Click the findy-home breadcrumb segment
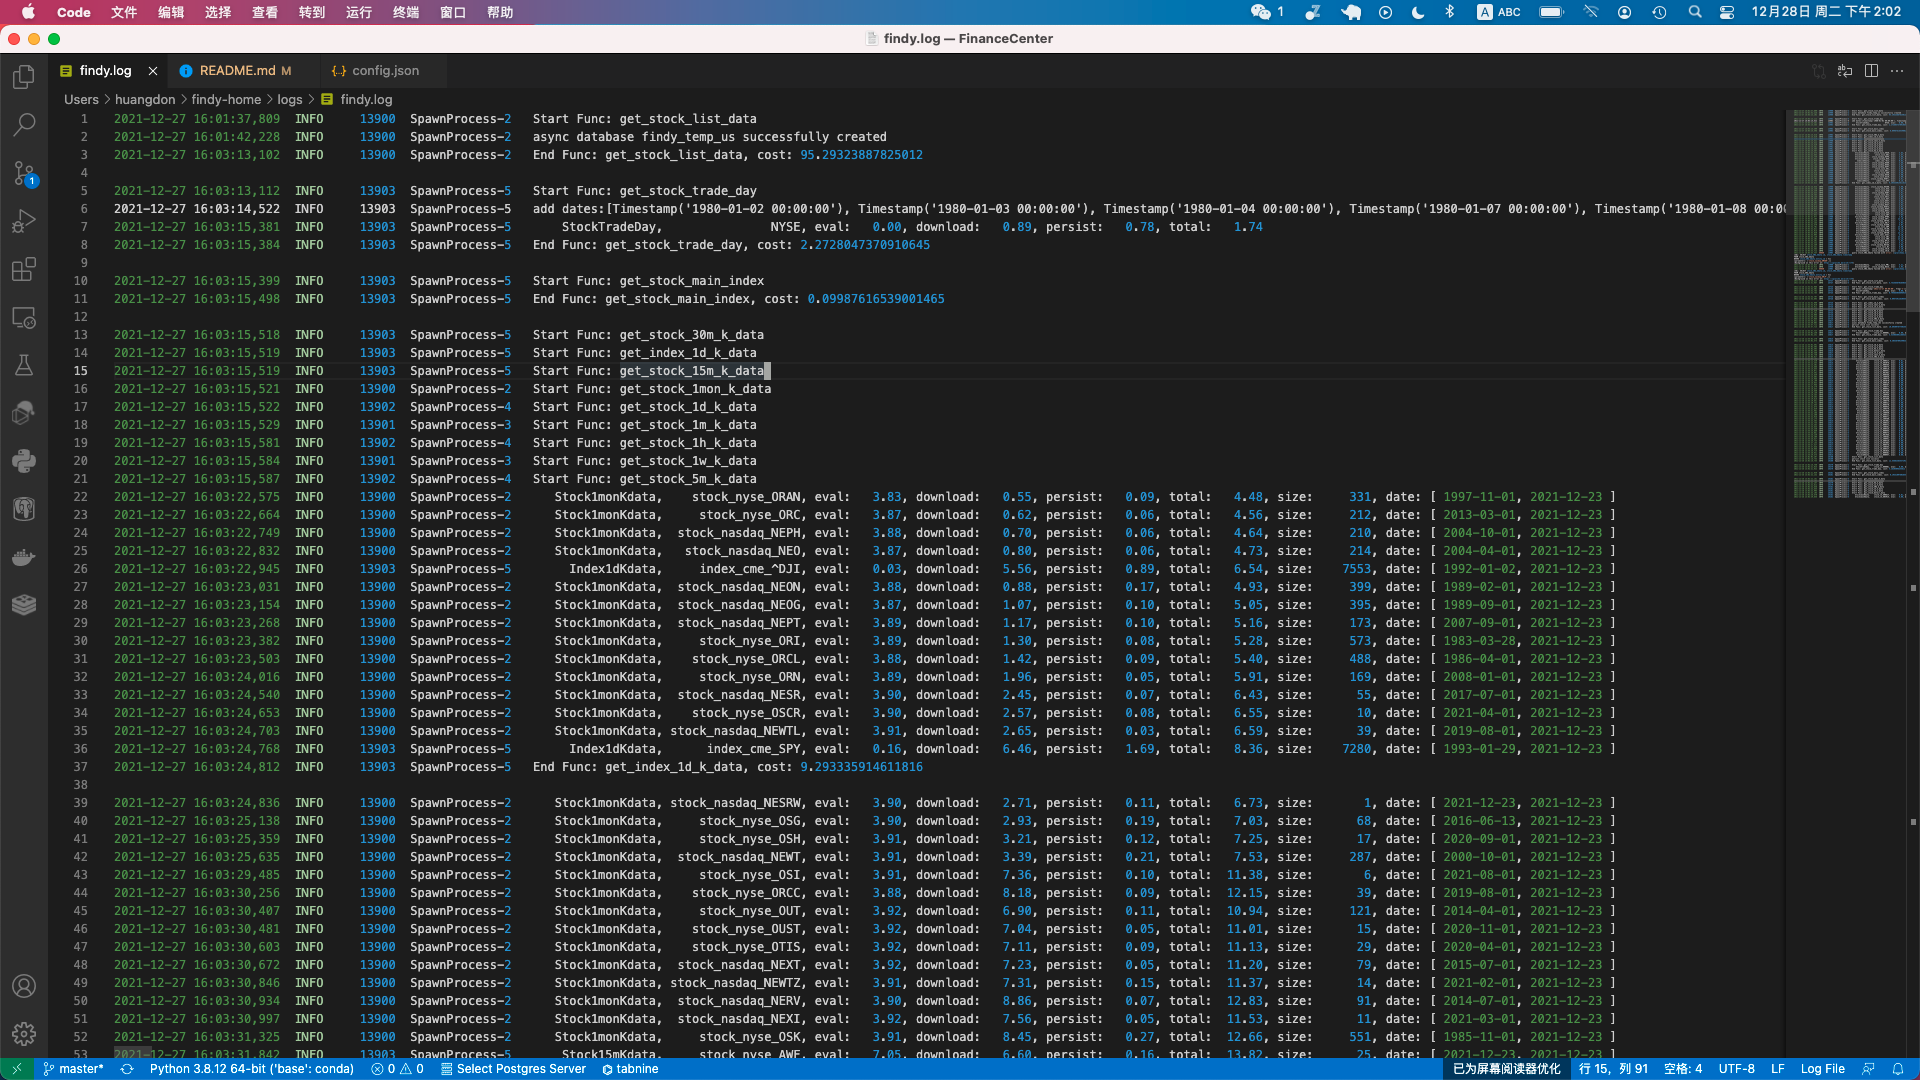 (x=226, y=100)
